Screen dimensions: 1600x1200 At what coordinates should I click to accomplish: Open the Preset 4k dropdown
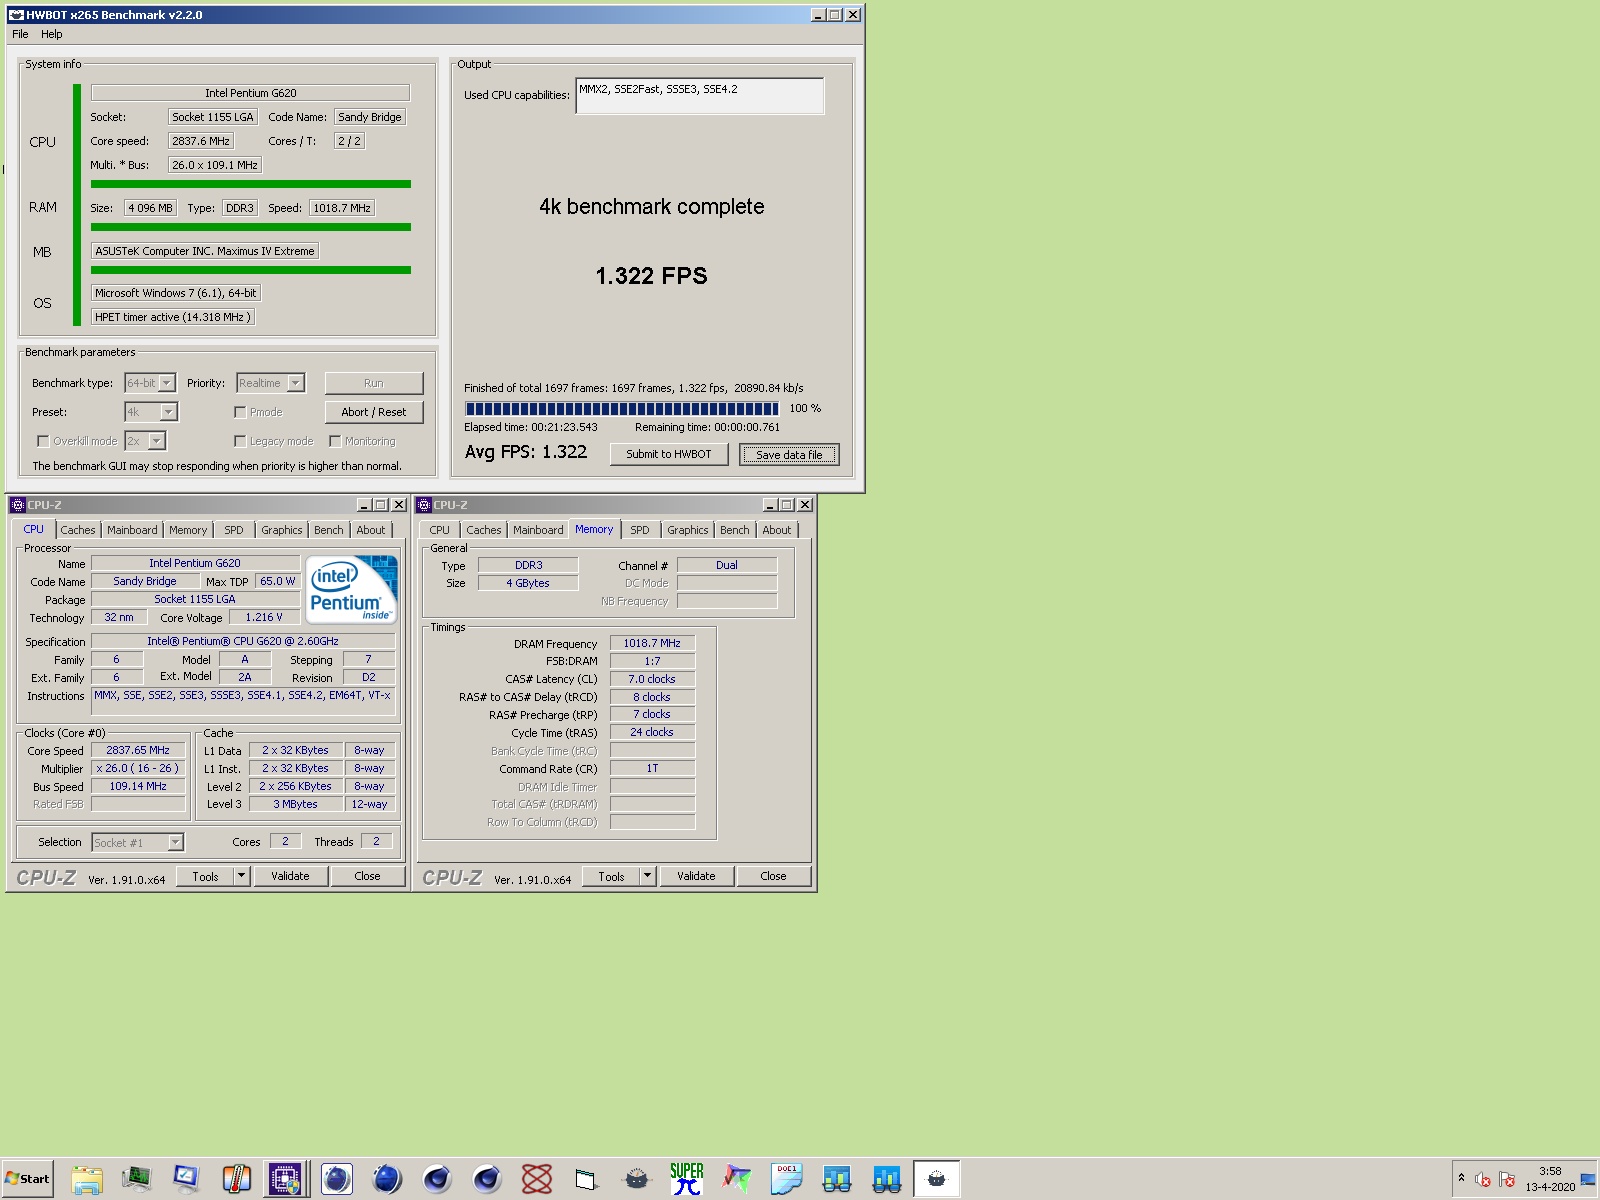[151, 412]
